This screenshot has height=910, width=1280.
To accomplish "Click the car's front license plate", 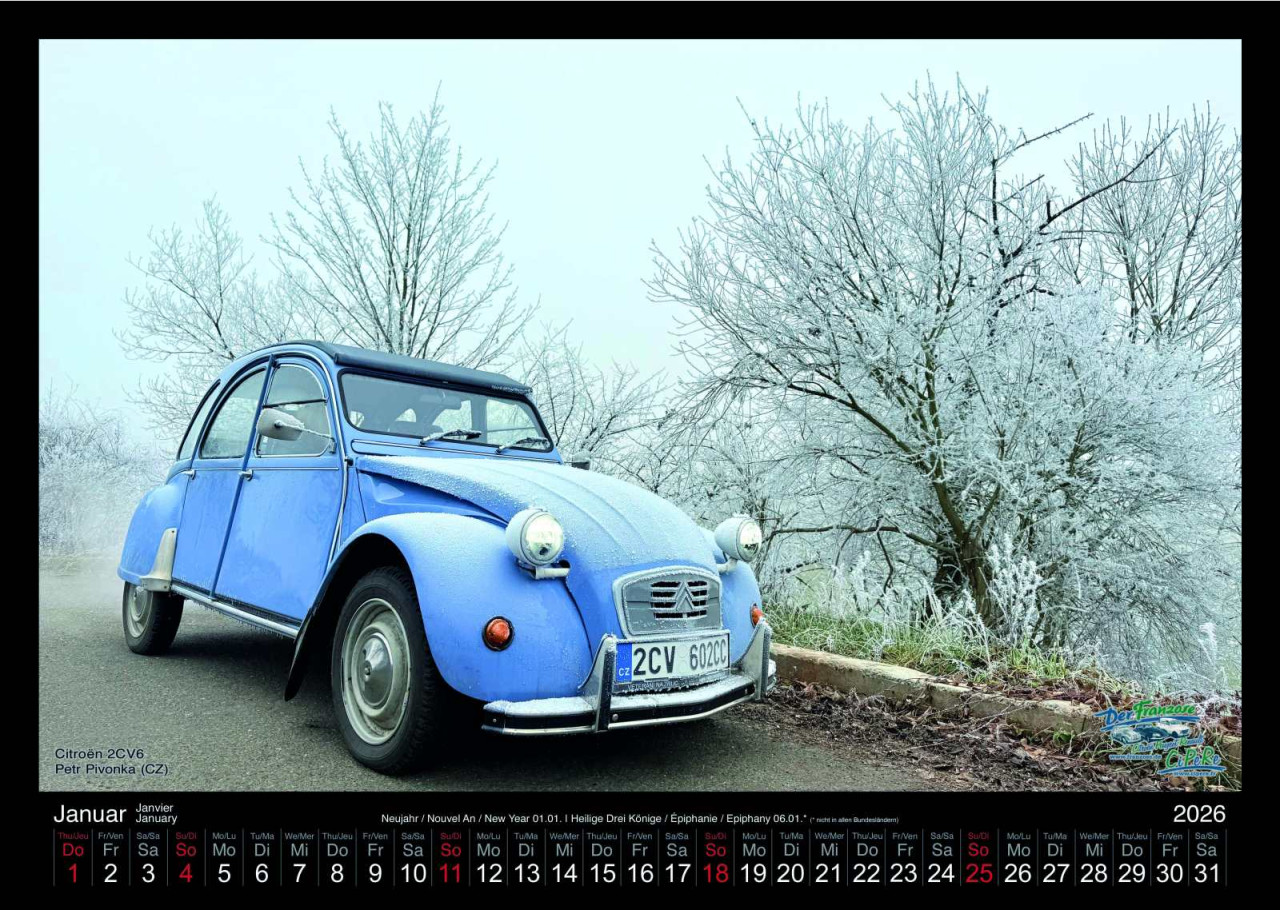I will click(672, 659).
